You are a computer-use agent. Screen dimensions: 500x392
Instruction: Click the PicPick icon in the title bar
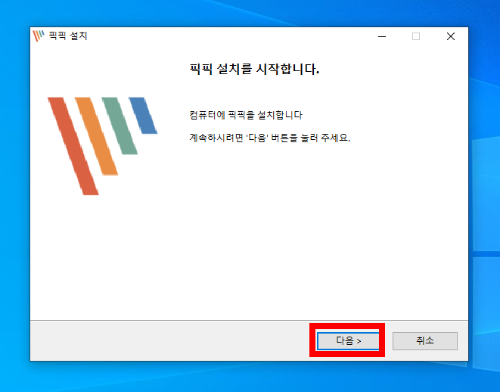38,36
